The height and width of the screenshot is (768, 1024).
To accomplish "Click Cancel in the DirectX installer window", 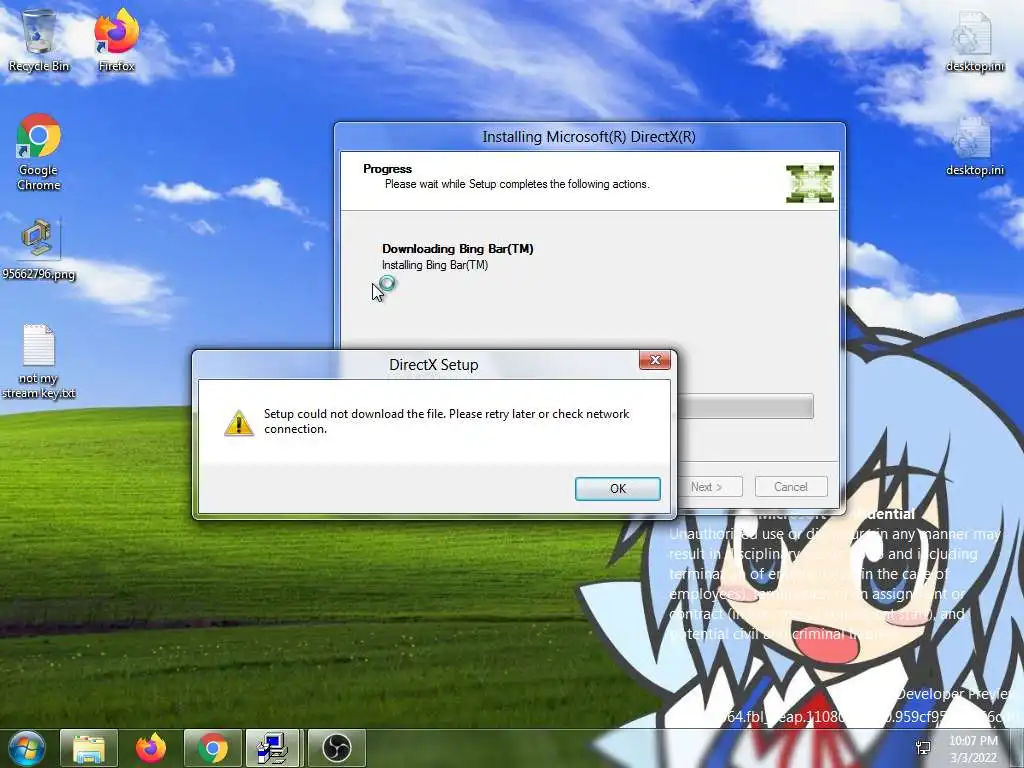I will 791,487.
